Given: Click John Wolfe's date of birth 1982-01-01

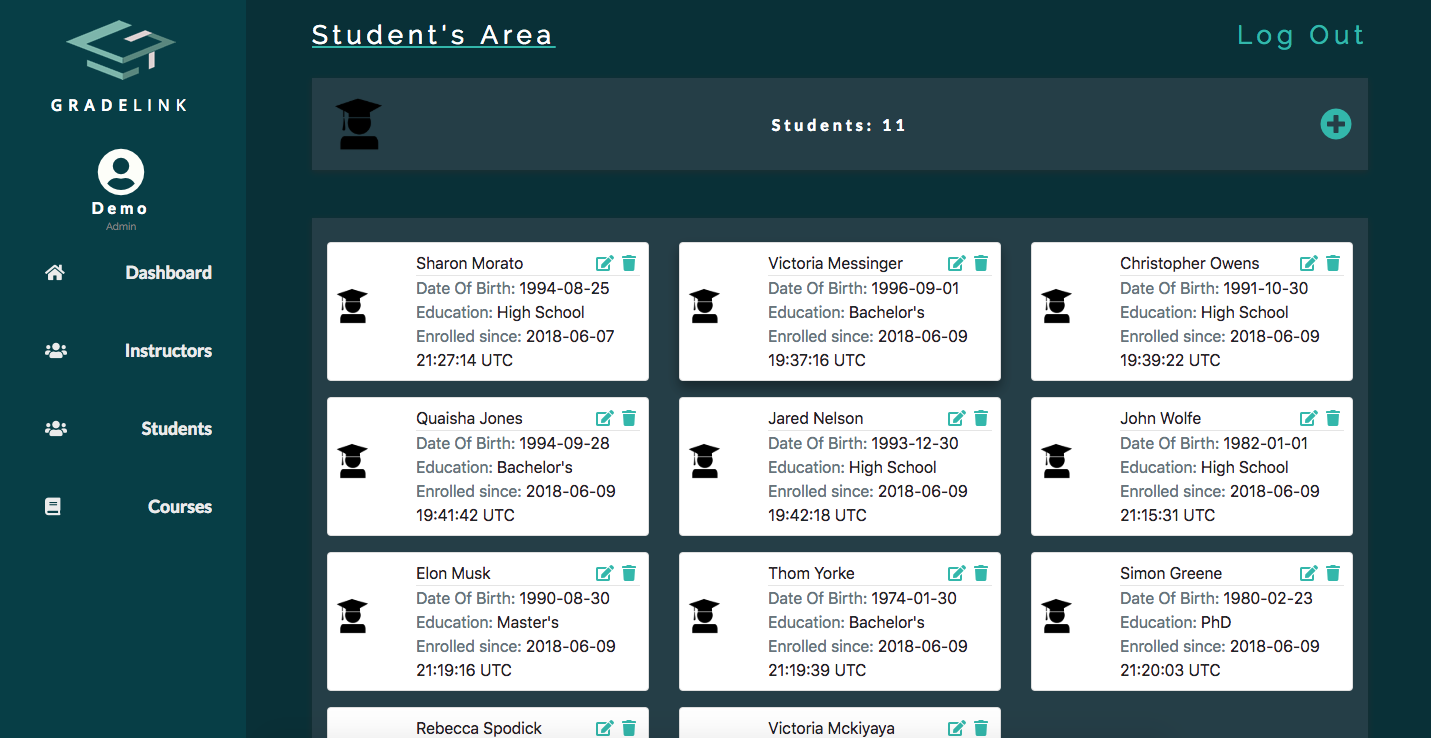Looking at the screenshot, I should pyautogui.click(x=1214, y=443).
